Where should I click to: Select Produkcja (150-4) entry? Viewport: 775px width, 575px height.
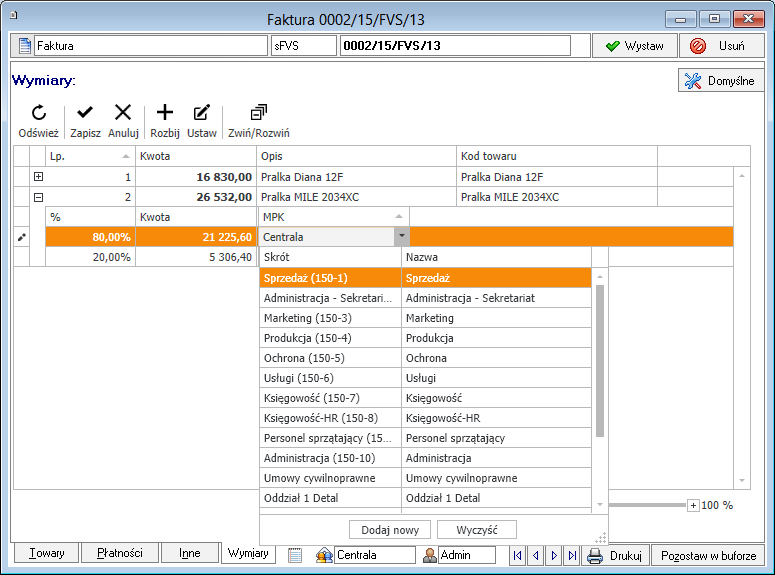426,338
